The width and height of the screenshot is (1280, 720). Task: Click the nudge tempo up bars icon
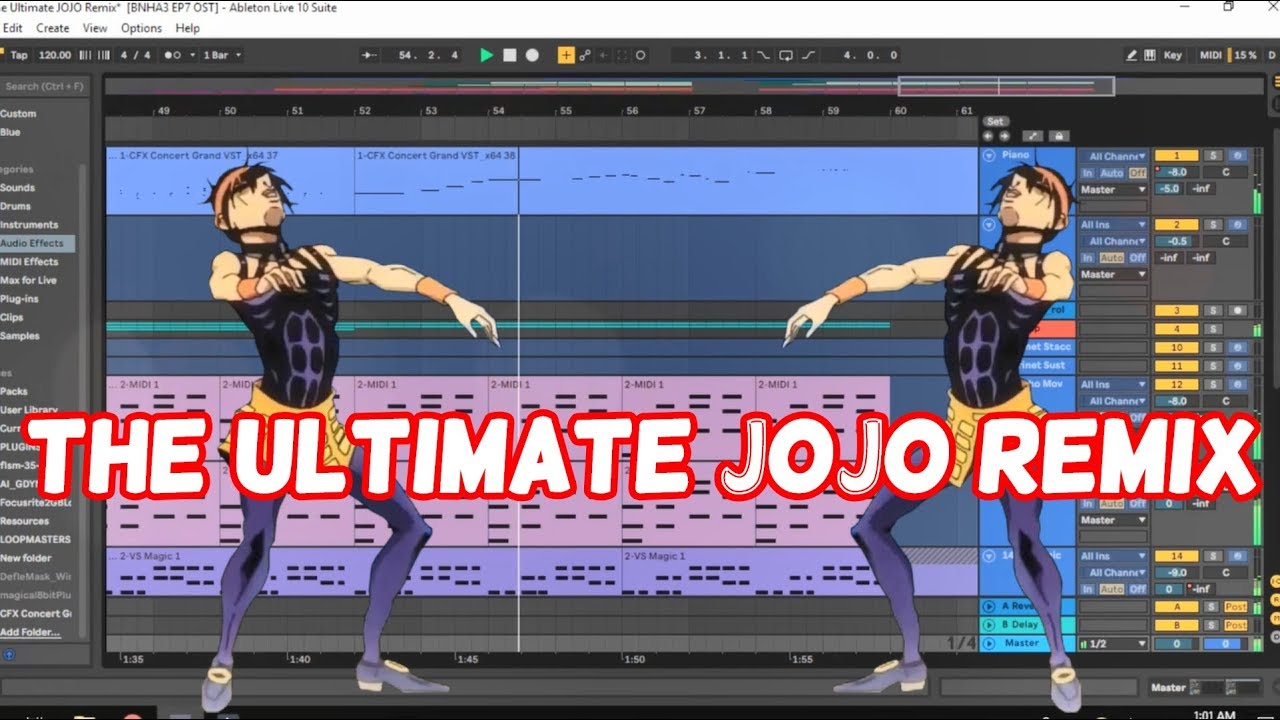point(104,55)
